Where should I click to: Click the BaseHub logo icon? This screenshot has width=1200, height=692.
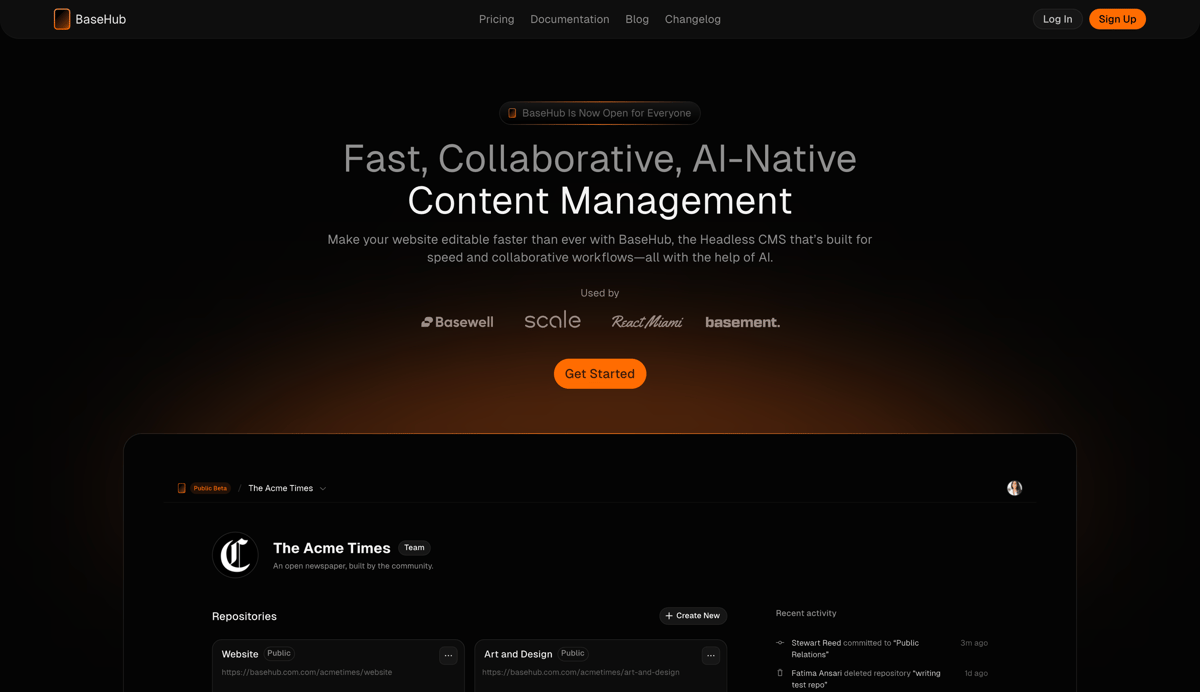[x=61, y=18]
